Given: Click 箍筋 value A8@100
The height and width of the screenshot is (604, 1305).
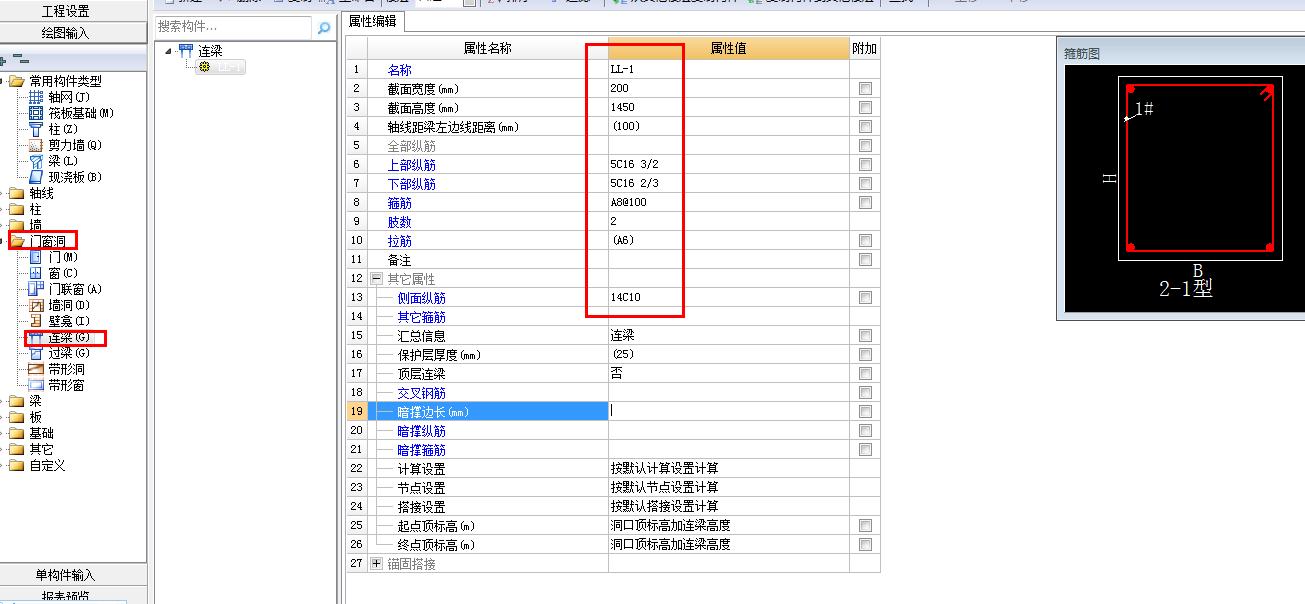Looking at the screenshot, I should pos(628,203).
